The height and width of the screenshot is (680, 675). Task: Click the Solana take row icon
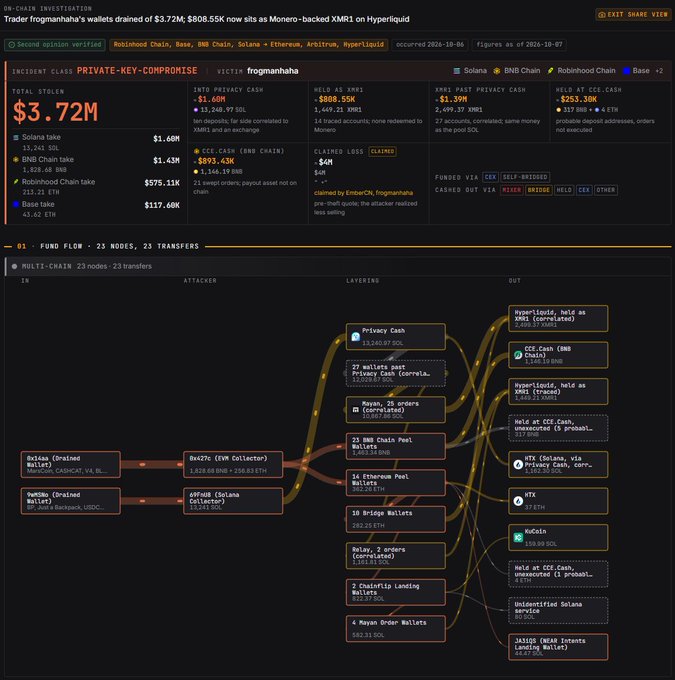16,137
